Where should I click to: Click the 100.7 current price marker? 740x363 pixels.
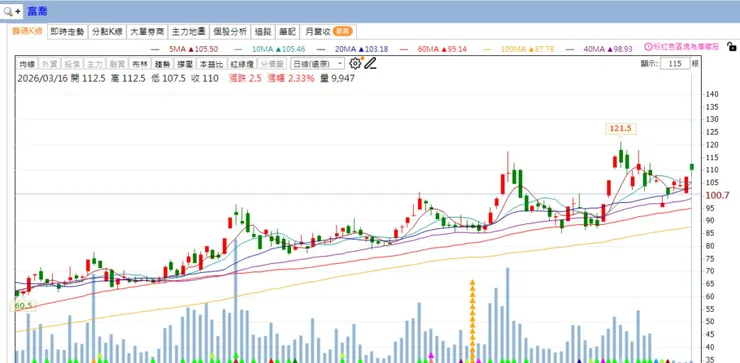click(717, 195)
